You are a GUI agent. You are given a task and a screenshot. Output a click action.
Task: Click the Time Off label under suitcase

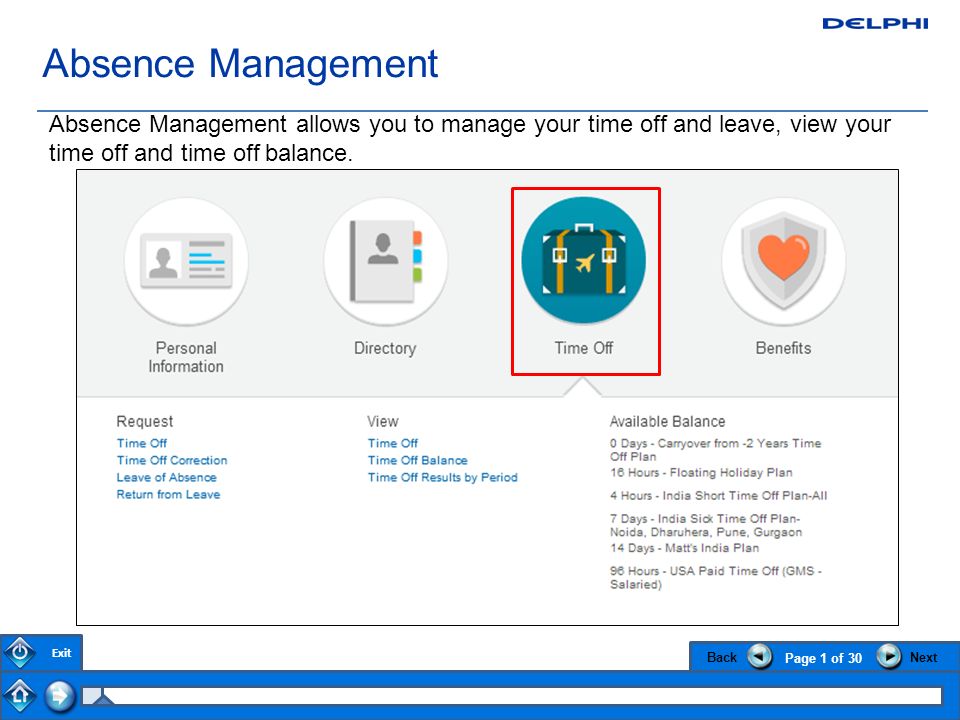point(583,348)
